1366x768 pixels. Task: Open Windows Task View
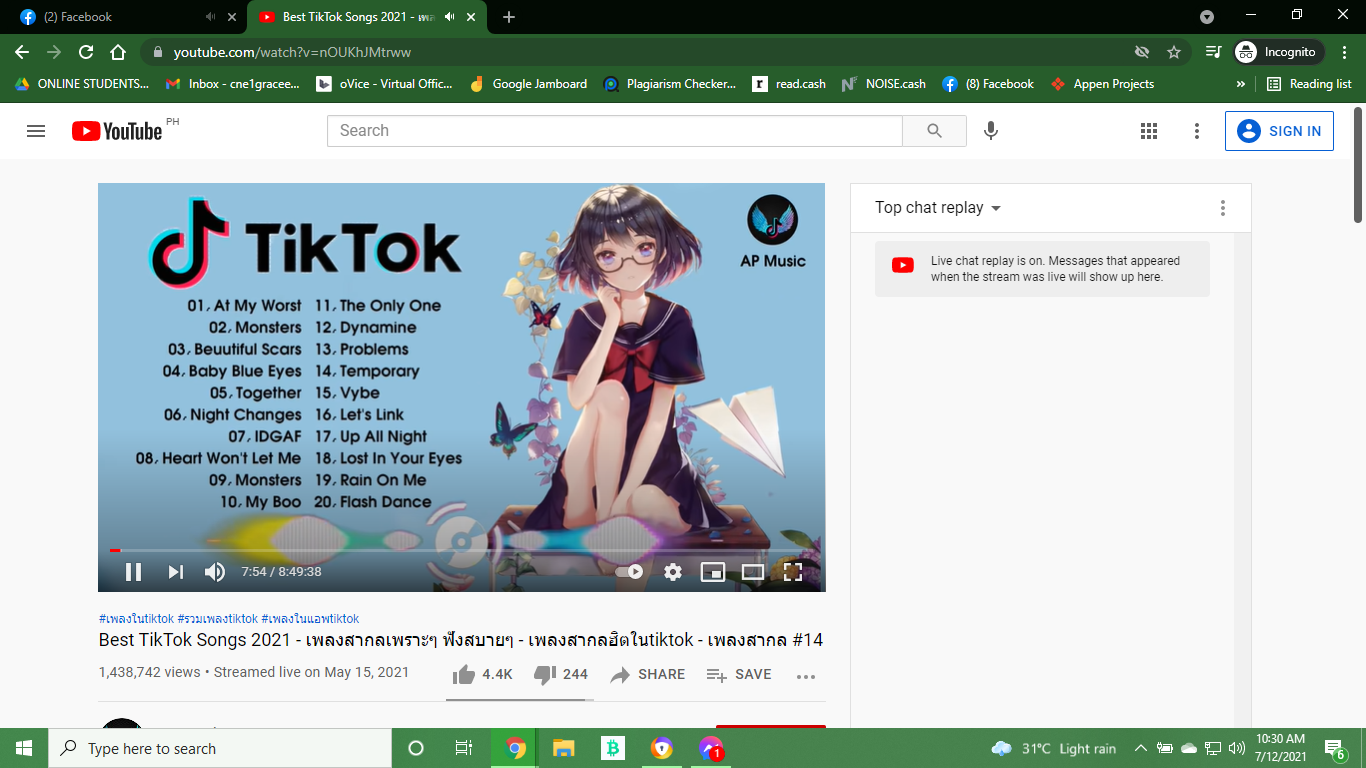(x=464, y=748)
